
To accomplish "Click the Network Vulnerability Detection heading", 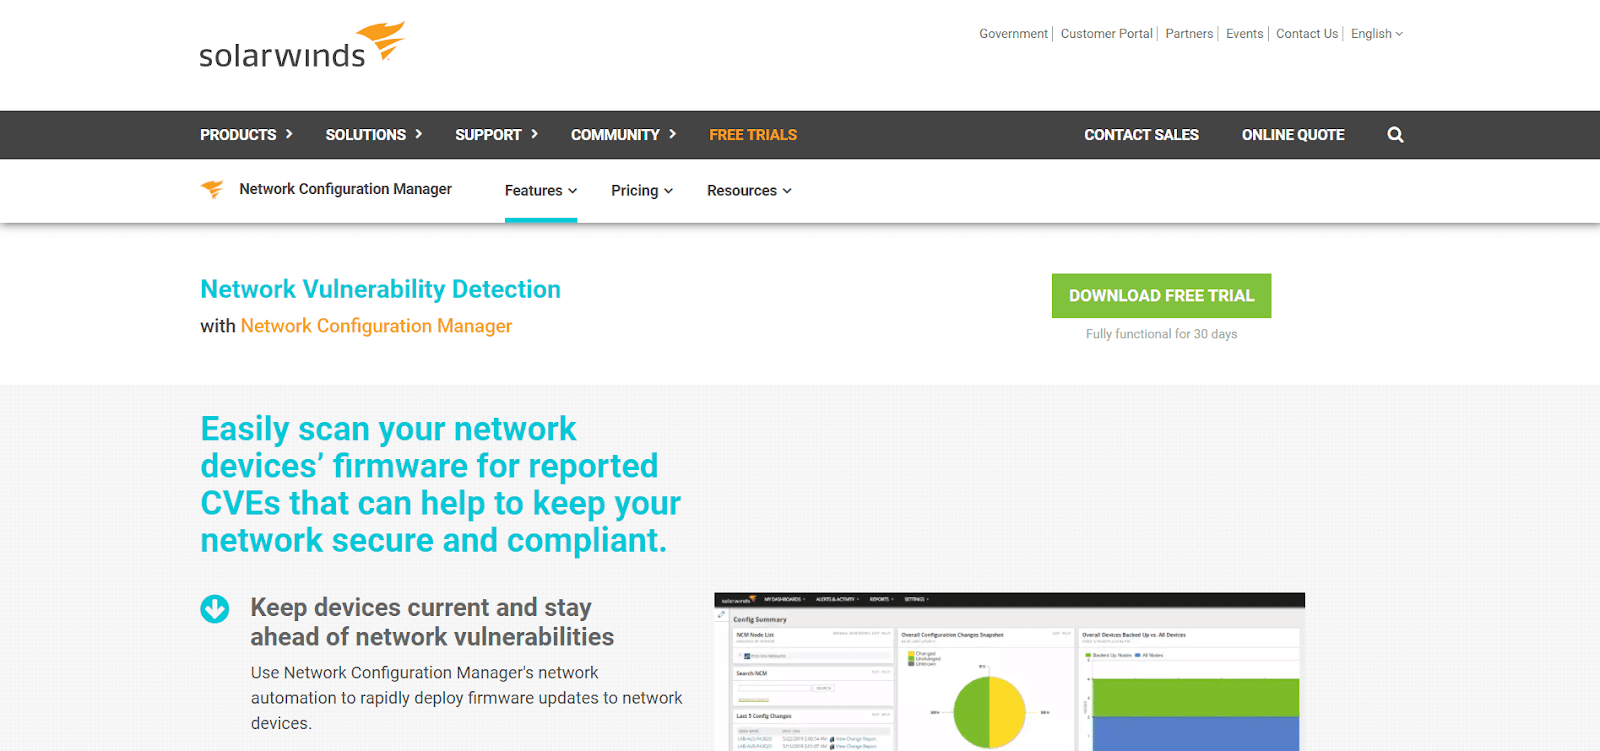I will pyautogui.click(x=380, y=289).
